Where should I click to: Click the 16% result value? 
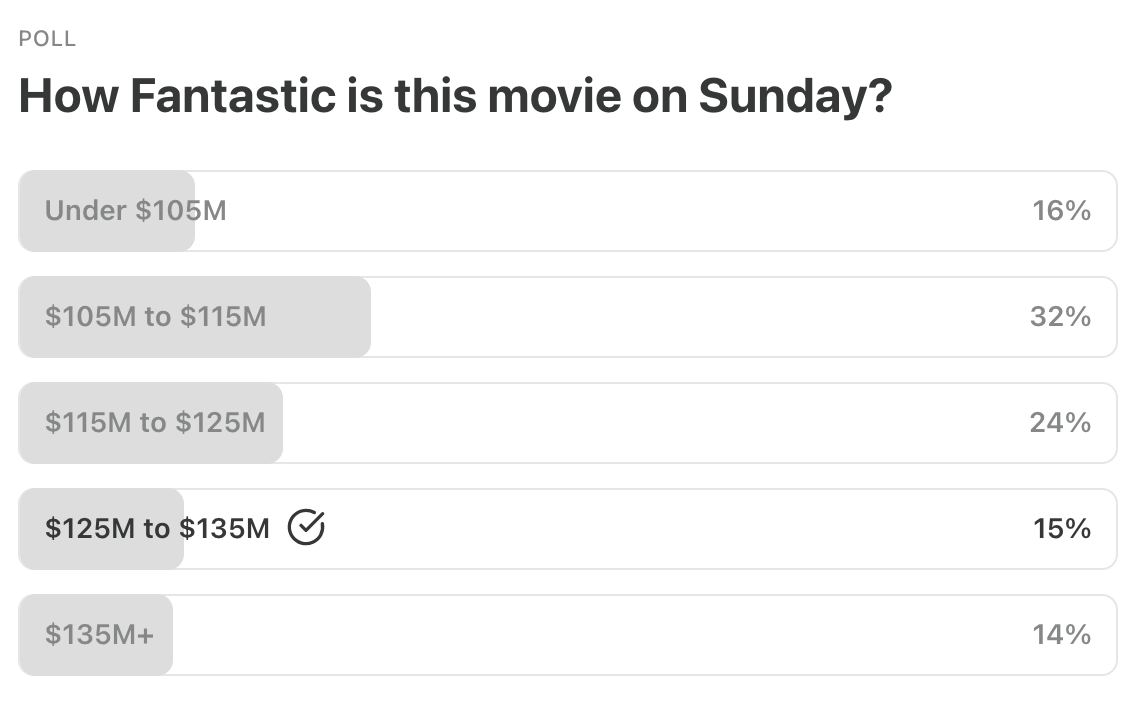coord(1061,211)
